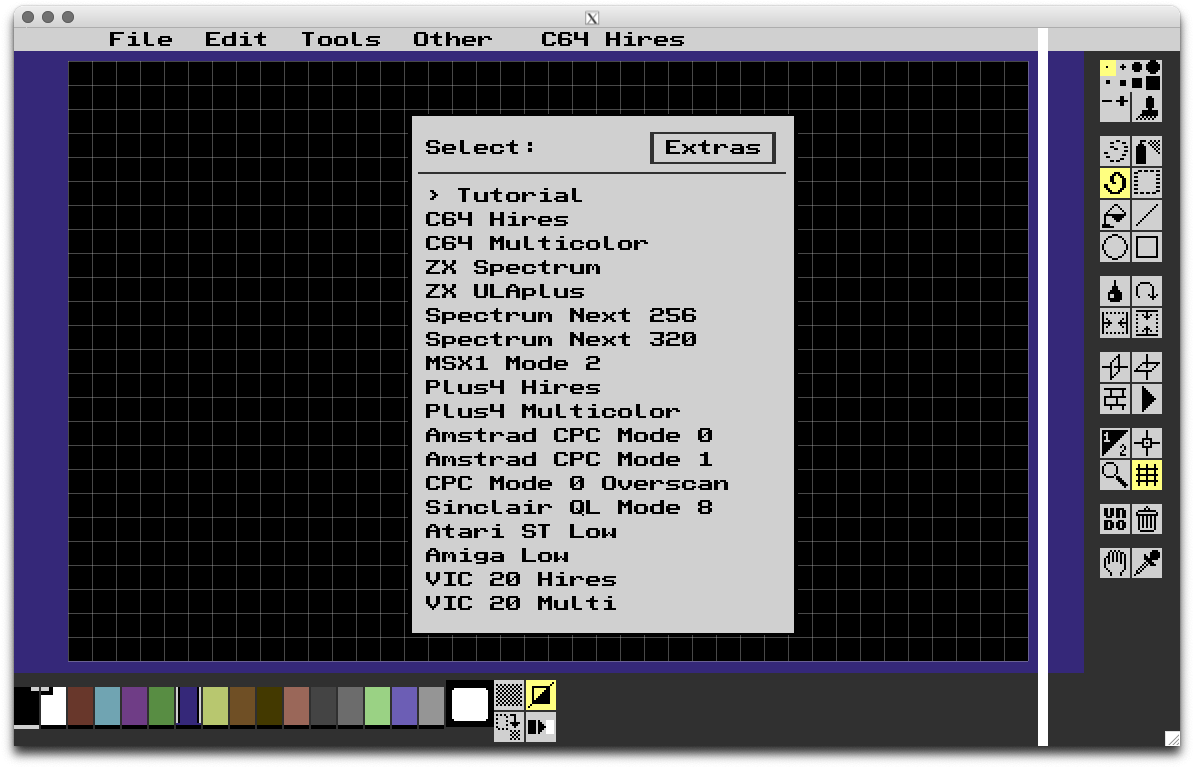The width and height of the screenshot is (1194, 768).
Task: Choose MSX1 Mode 2
Action: pos(513,363)
